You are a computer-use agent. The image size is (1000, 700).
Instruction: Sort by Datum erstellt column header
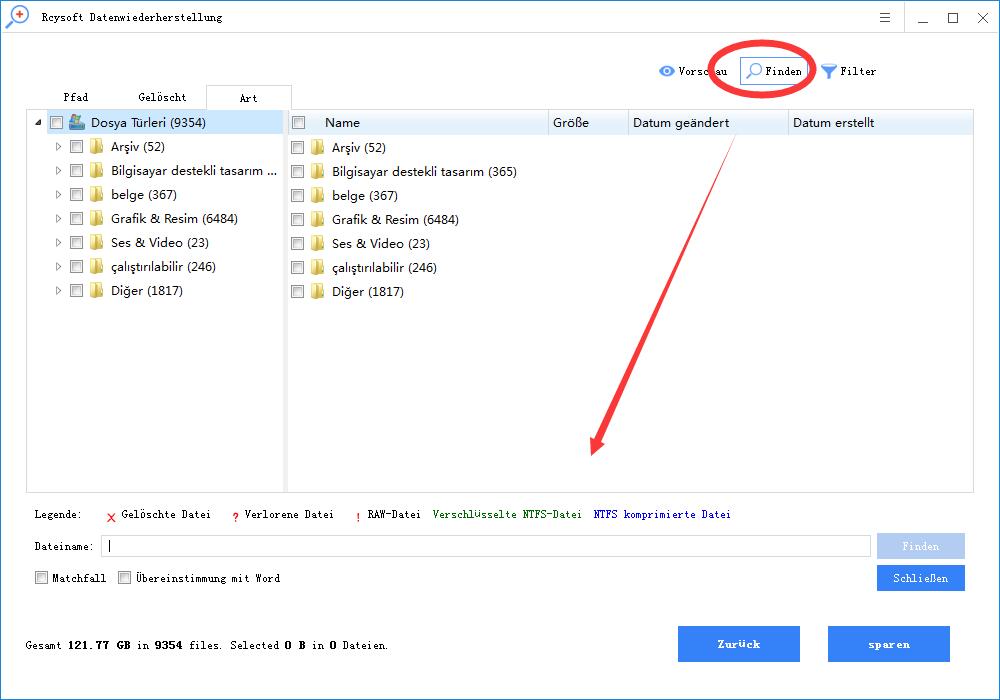(x=881, y=122)
